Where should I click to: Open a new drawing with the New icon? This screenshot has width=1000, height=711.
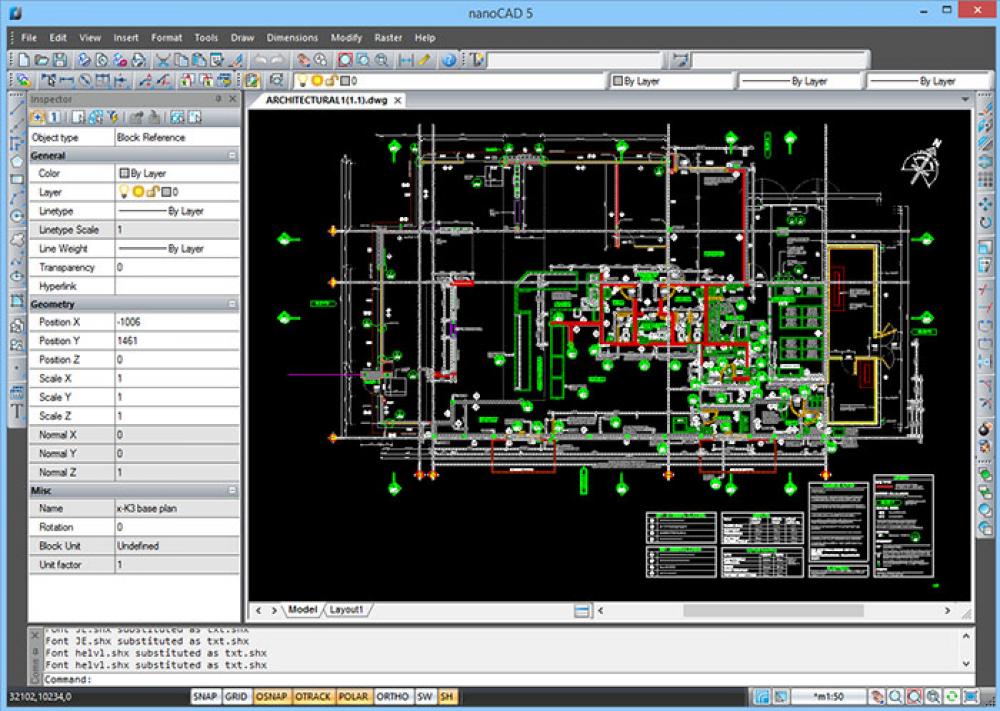tap(25, 59)
